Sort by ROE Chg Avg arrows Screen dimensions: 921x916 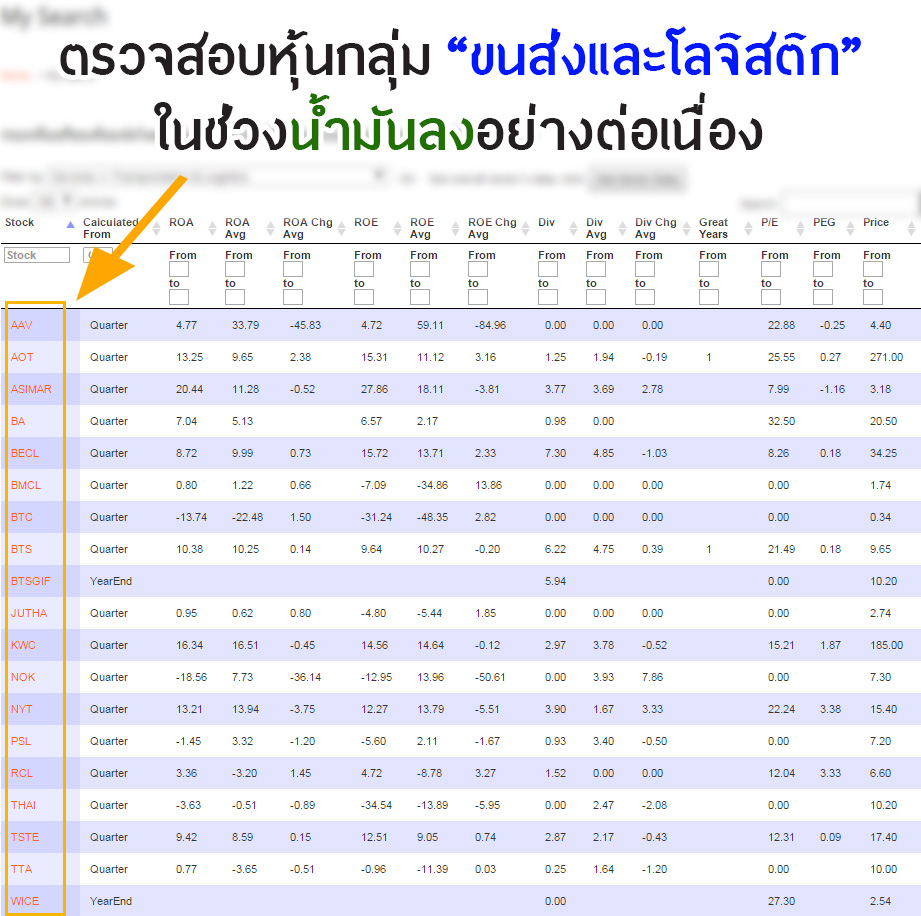tap(526, 229)
